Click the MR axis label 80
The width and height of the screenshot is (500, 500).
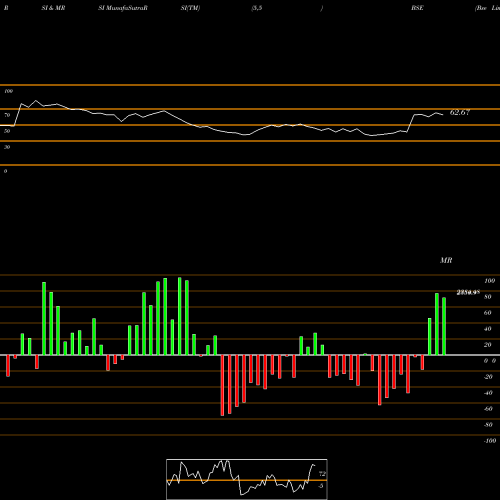(488, 297)
